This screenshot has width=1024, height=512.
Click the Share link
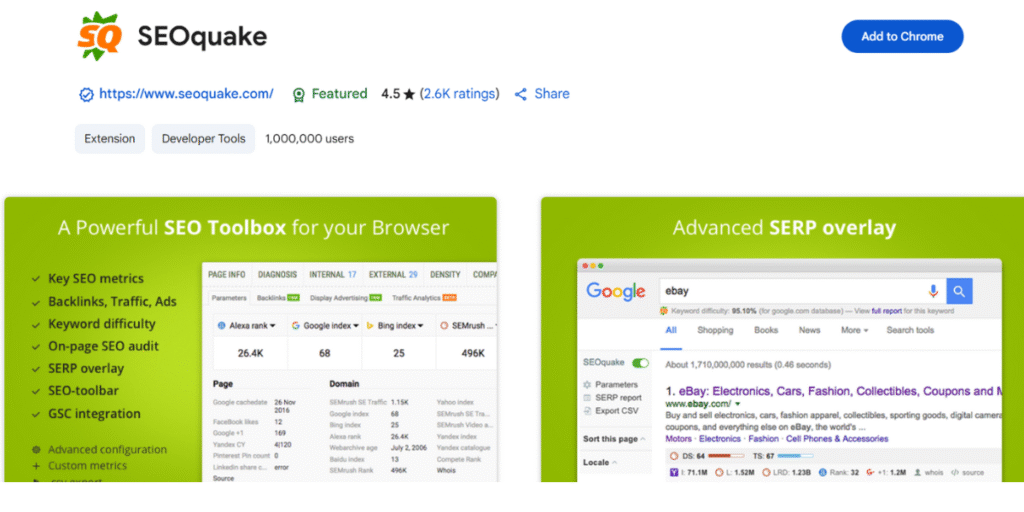pyautogui.click(x=552, y=93)
